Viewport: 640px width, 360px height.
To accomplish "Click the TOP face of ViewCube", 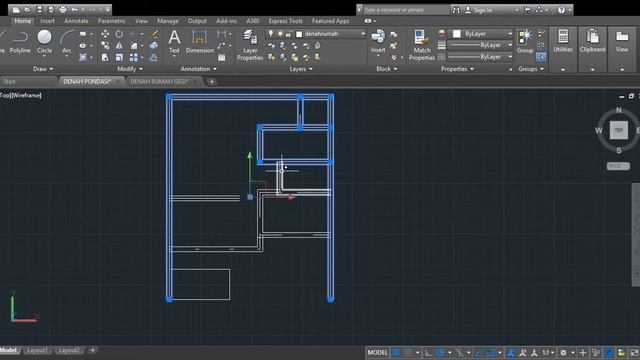I will pyautogui.click(x=619, y=130).
